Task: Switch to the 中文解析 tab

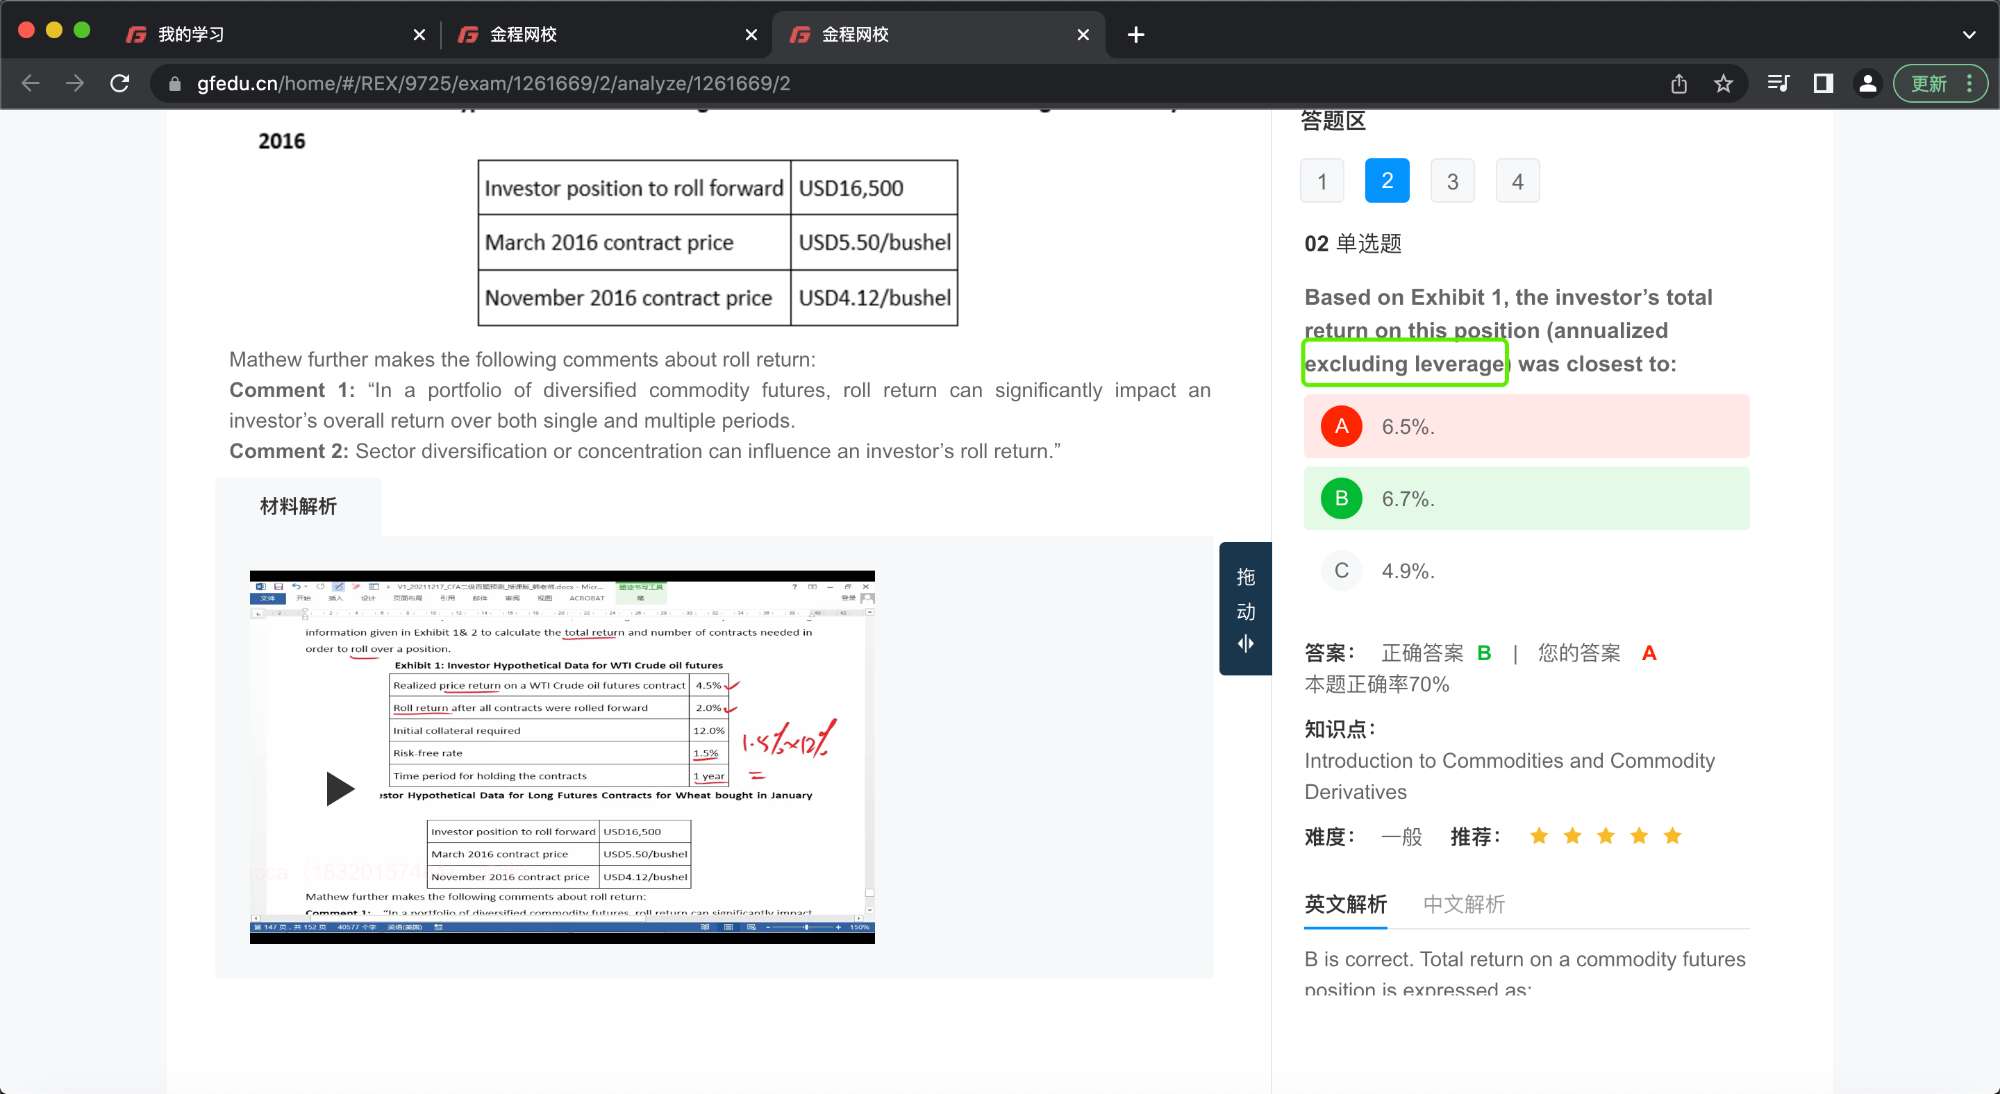Action: click(1463, 904)
